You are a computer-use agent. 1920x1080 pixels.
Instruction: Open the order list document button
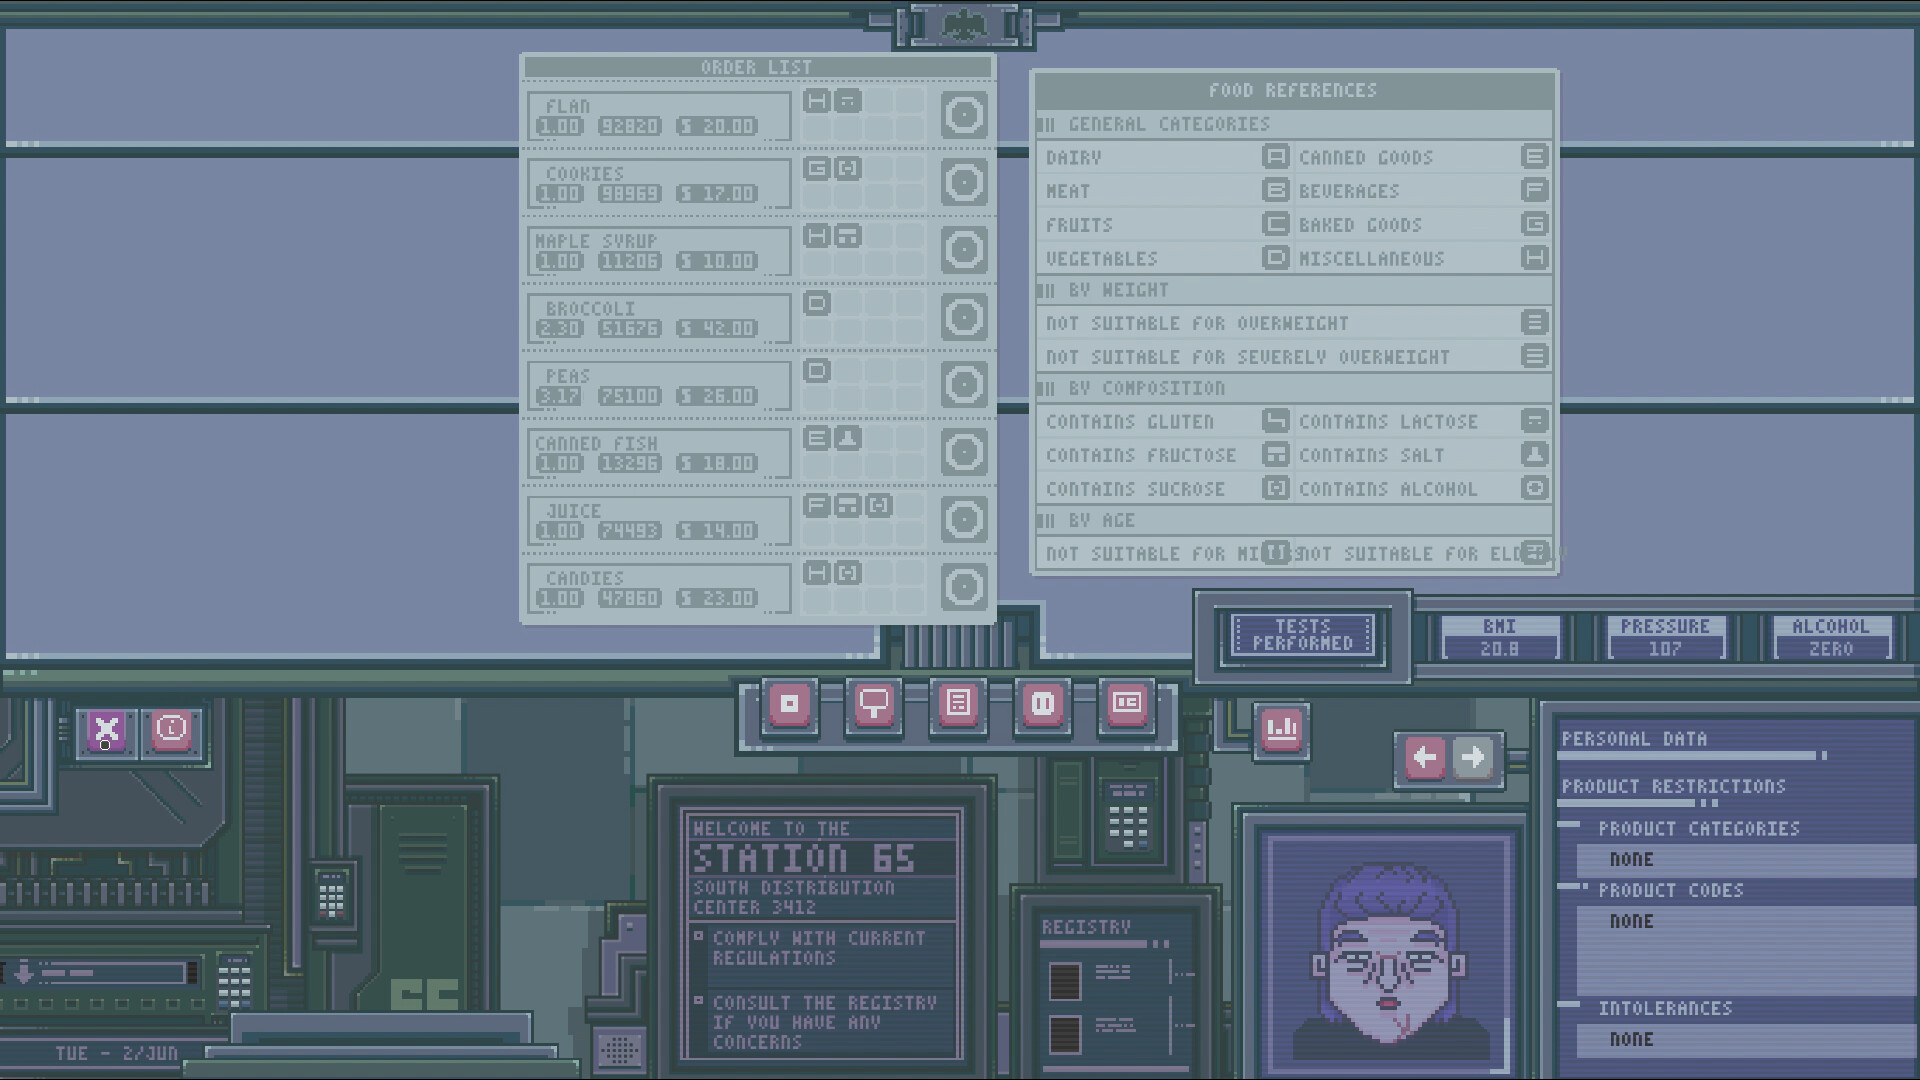pos(958,705)
